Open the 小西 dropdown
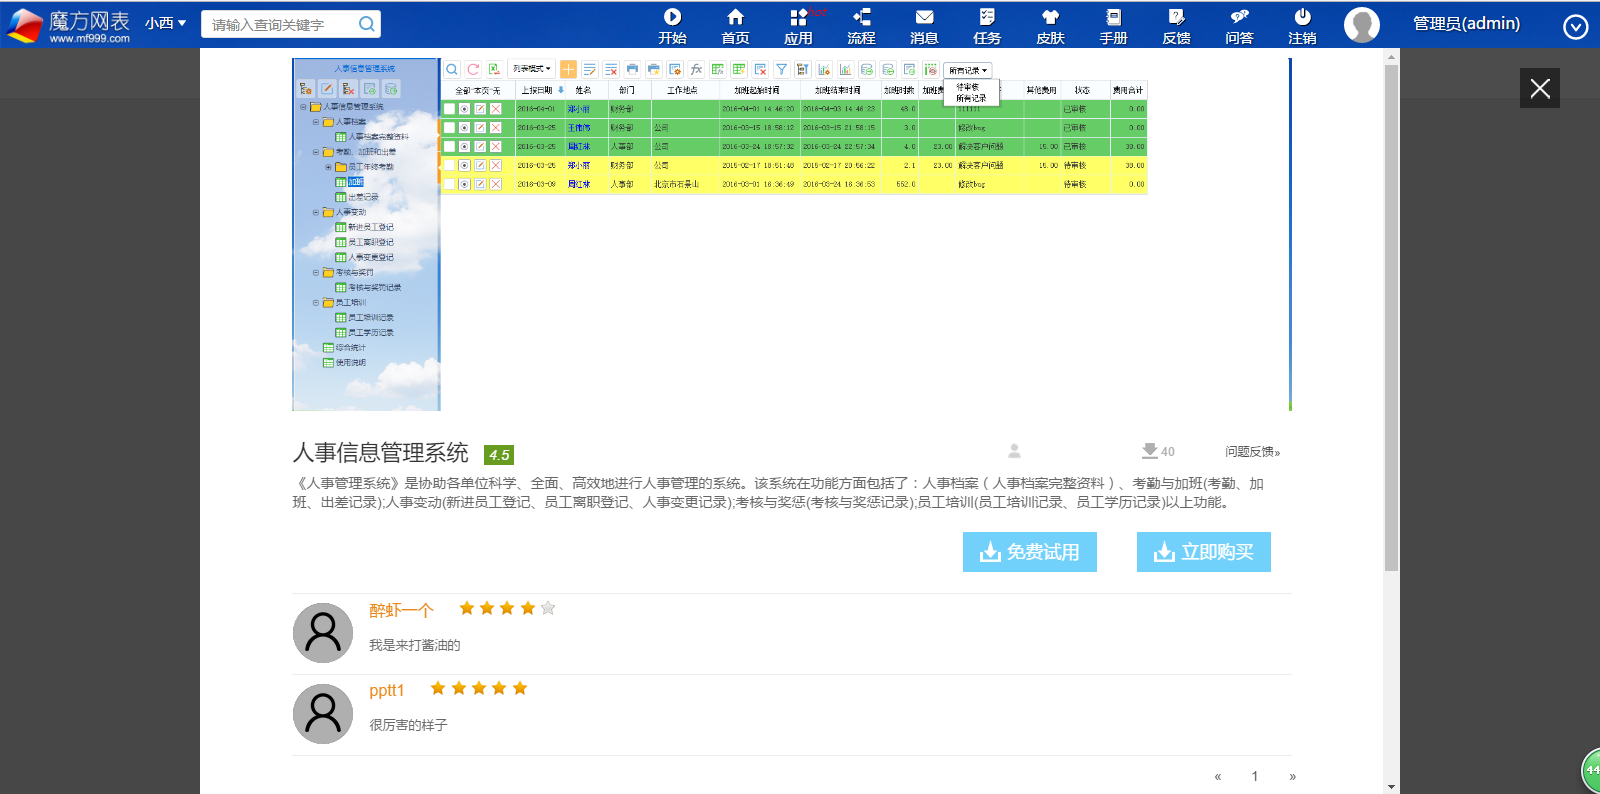Screen dimensions: 1600x794 (x=165, y=23)
